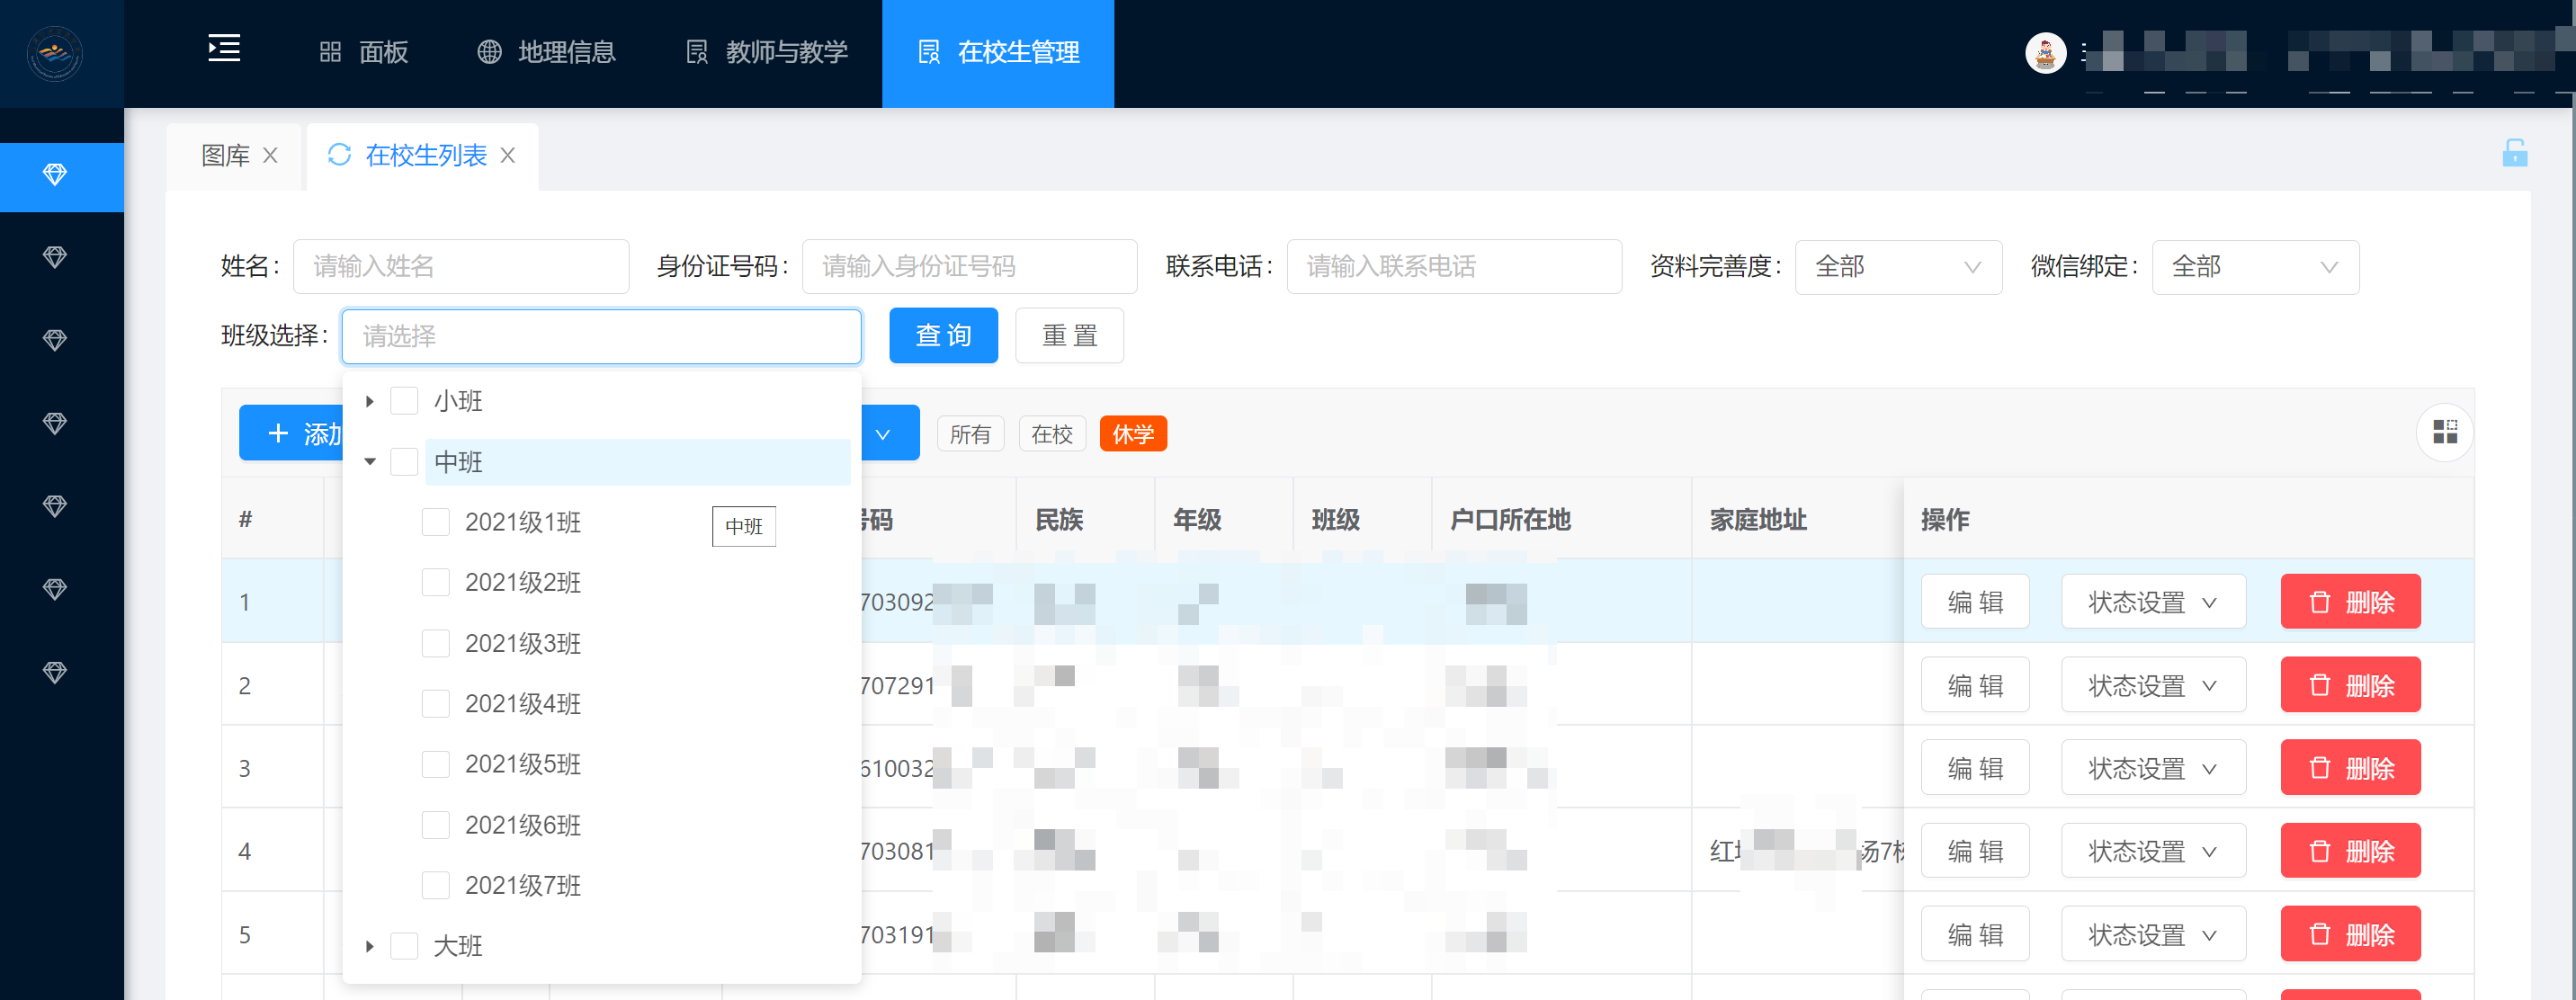Switch to the 在校生列表 tab
2576x1000 pixels.
(426, 156)
